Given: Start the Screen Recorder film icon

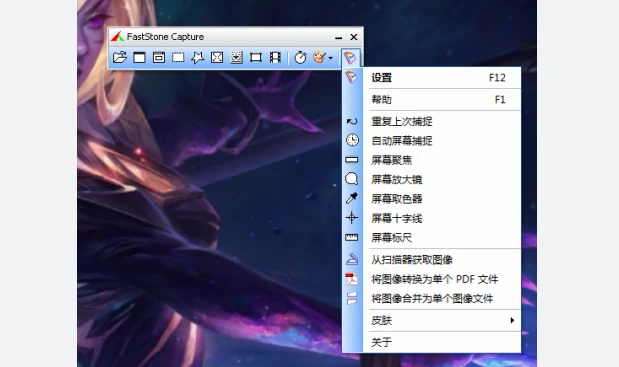Looking at the screenshot, I should click(x=275, y=58).
